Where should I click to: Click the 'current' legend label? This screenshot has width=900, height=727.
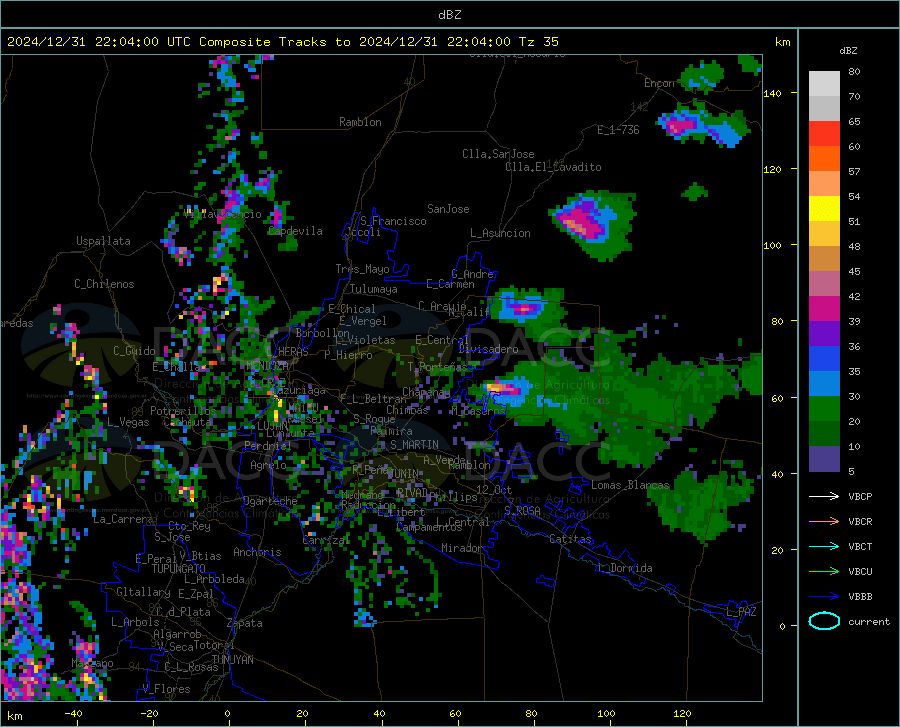pos(869,621)
